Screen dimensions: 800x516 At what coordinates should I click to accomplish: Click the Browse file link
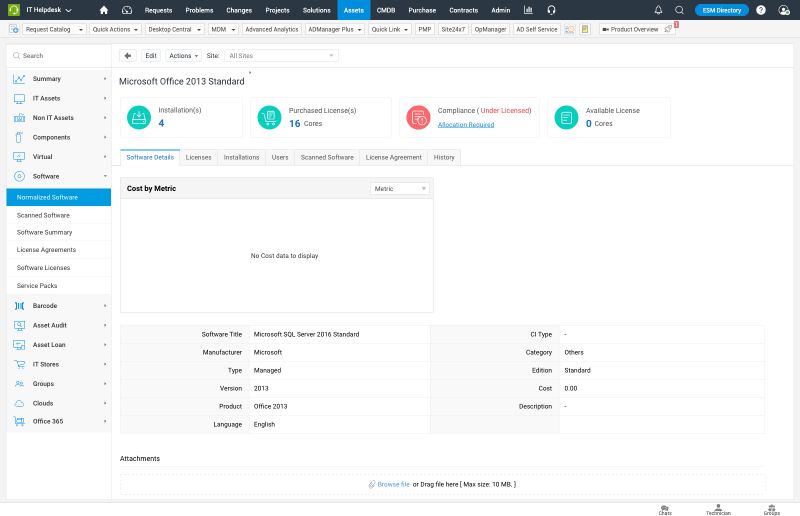point(393,484)
